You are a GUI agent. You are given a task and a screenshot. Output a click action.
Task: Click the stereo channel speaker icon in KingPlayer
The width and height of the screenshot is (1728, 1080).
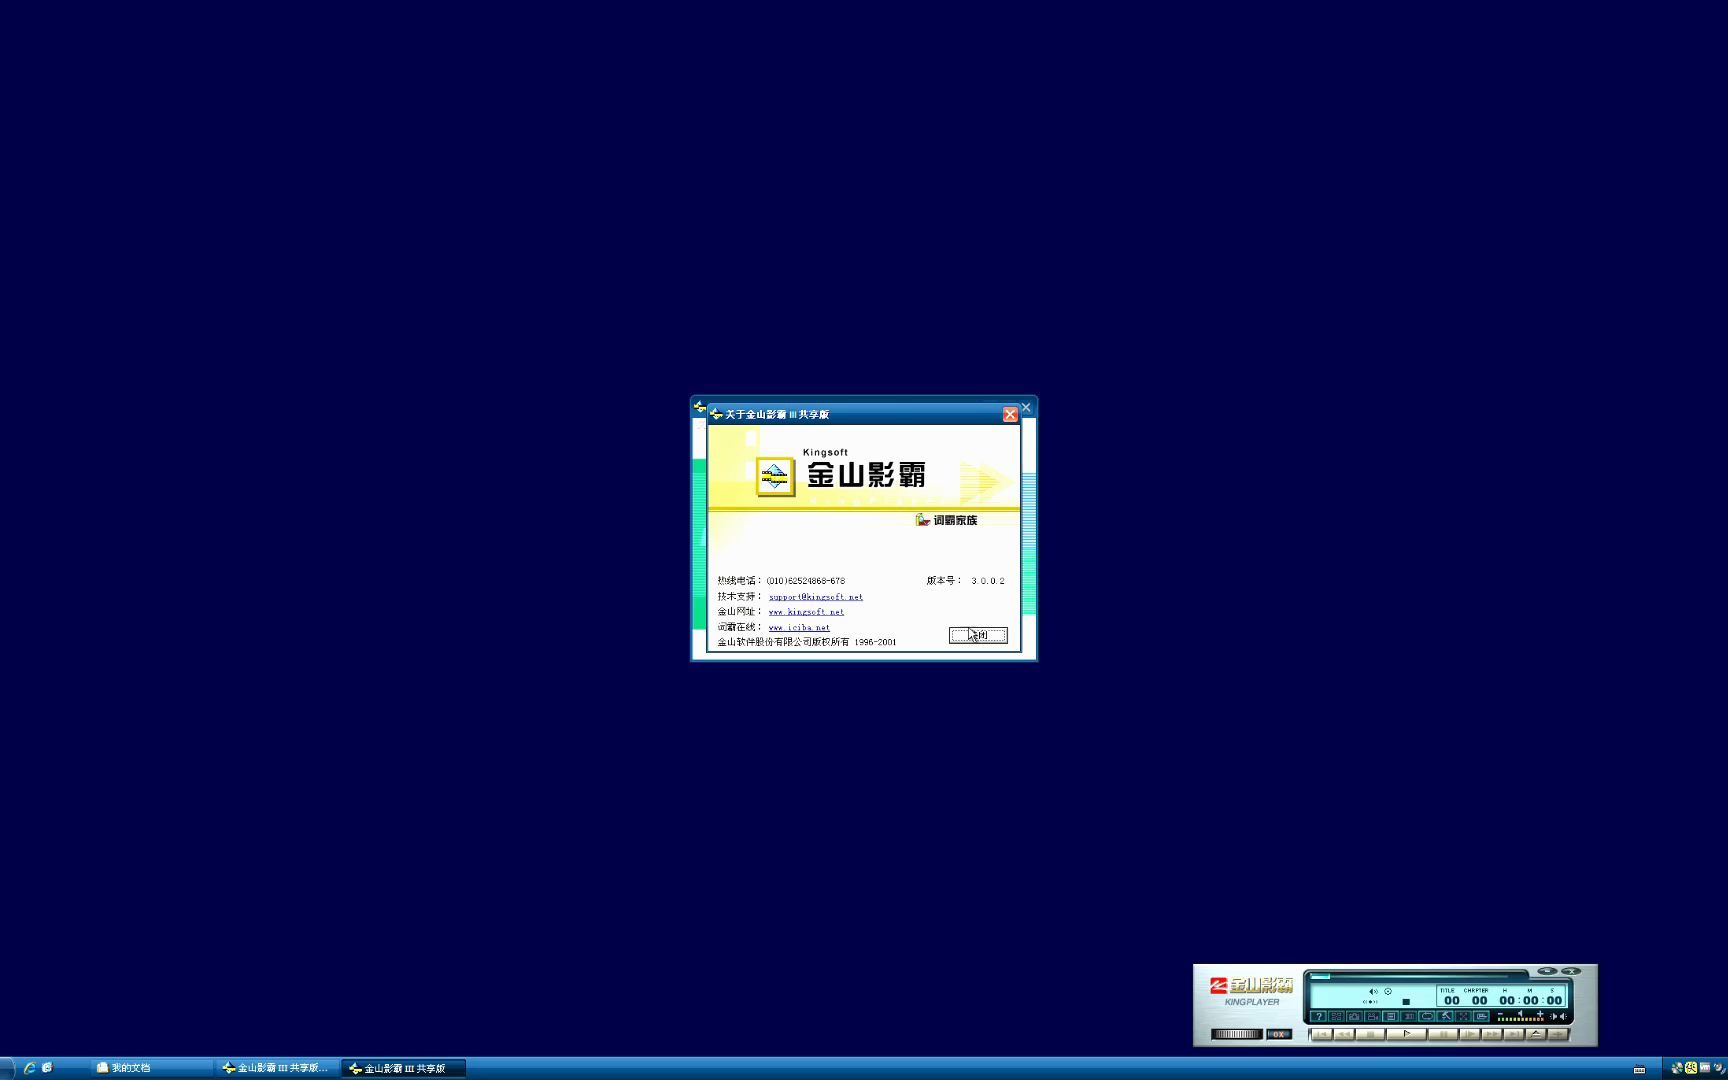[x=1558, y=1017]
